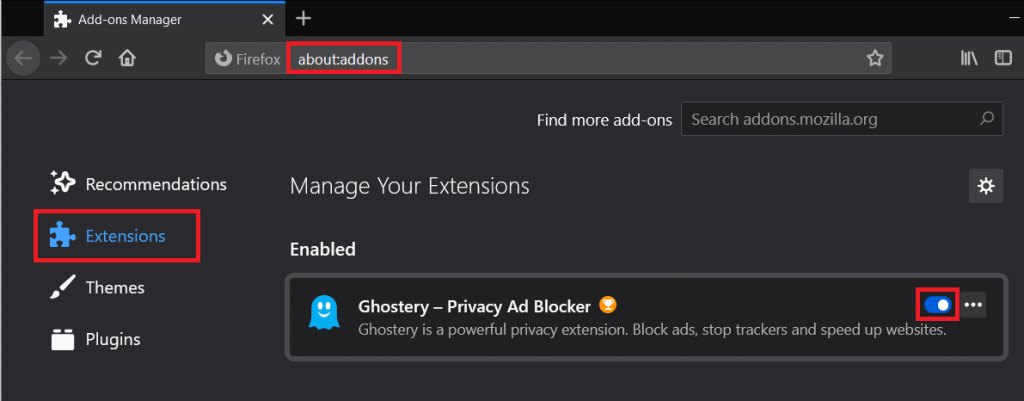Click the reload page icon
This screenshot has height=401, width=1024.
tap(93, 58)
